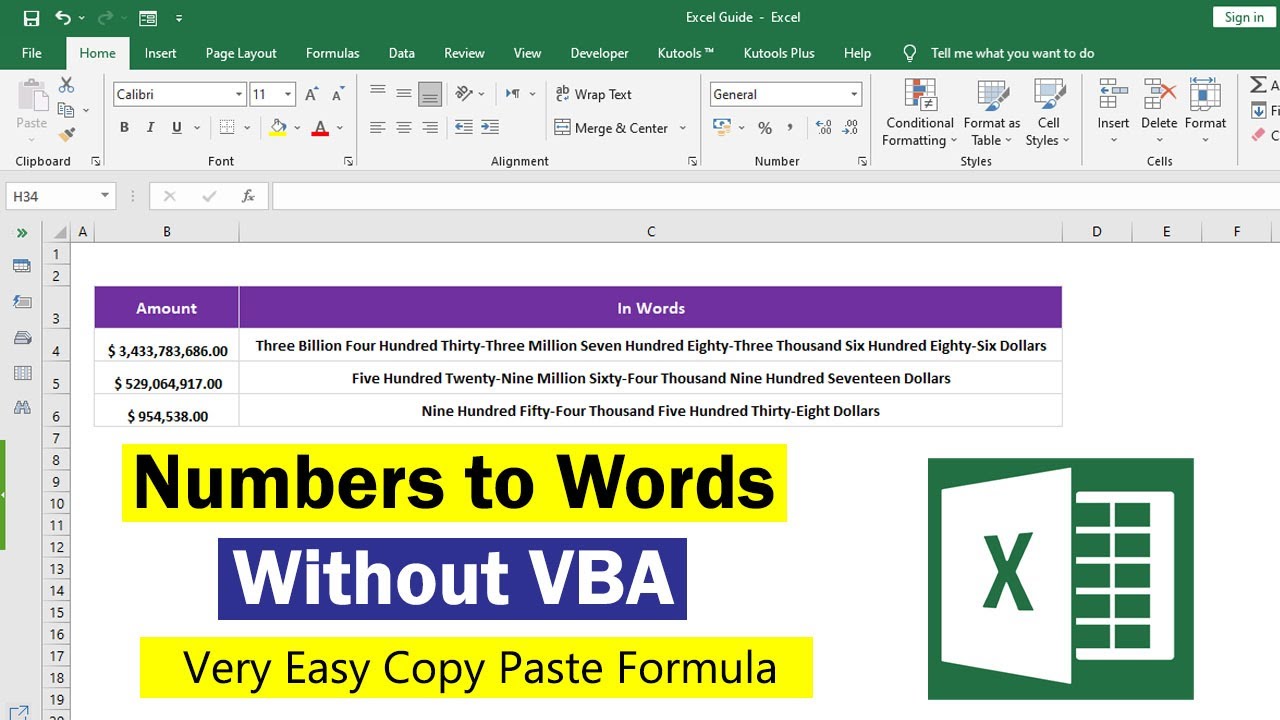This screenshot has height=720, width=1280.
Task: Expand the left pane double chevron
Action: pos(21,233)
